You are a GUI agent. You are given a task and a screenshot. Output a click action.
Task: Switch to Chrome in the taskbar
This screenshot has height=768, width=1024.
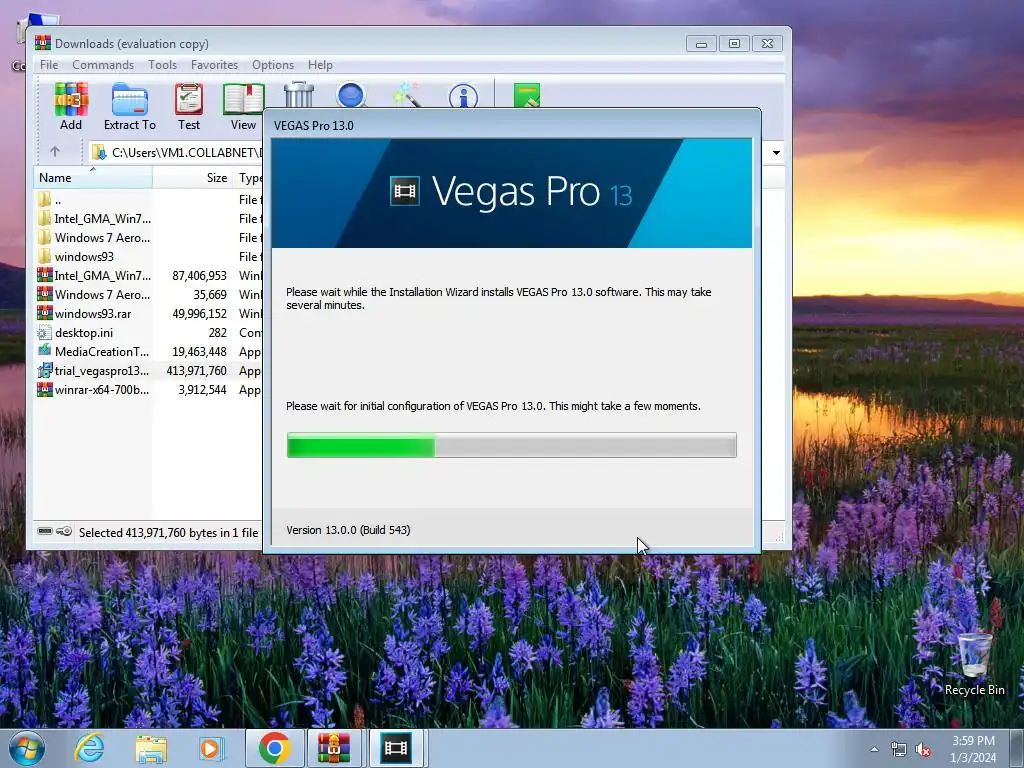274,748
